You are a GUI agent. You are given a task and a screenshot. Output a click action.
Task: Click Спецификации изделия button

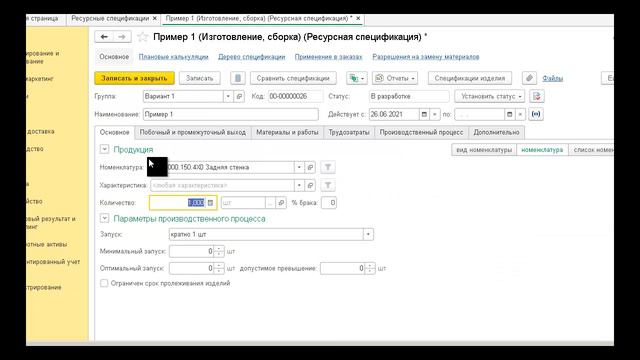pyautogui.click(x=470, y=78)
